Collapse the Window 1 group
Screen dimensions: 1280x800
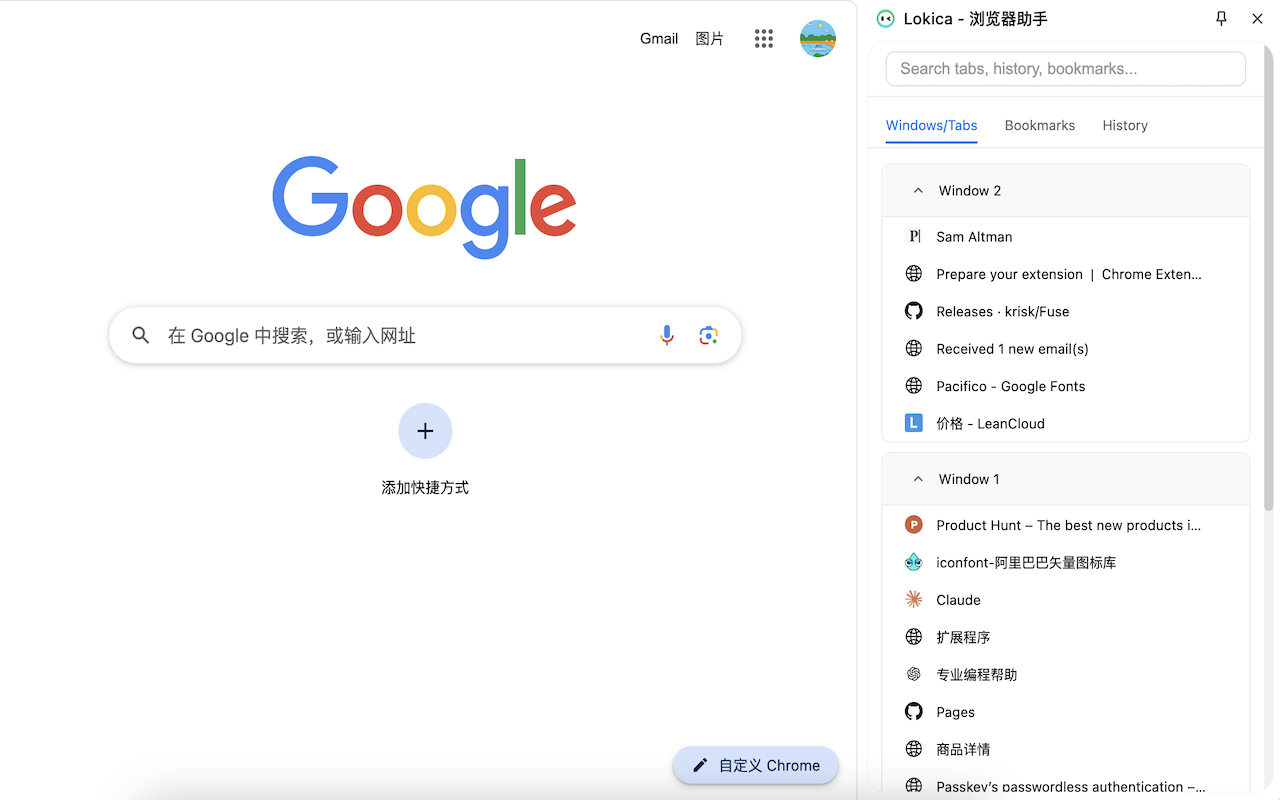[x=918, y=479]
